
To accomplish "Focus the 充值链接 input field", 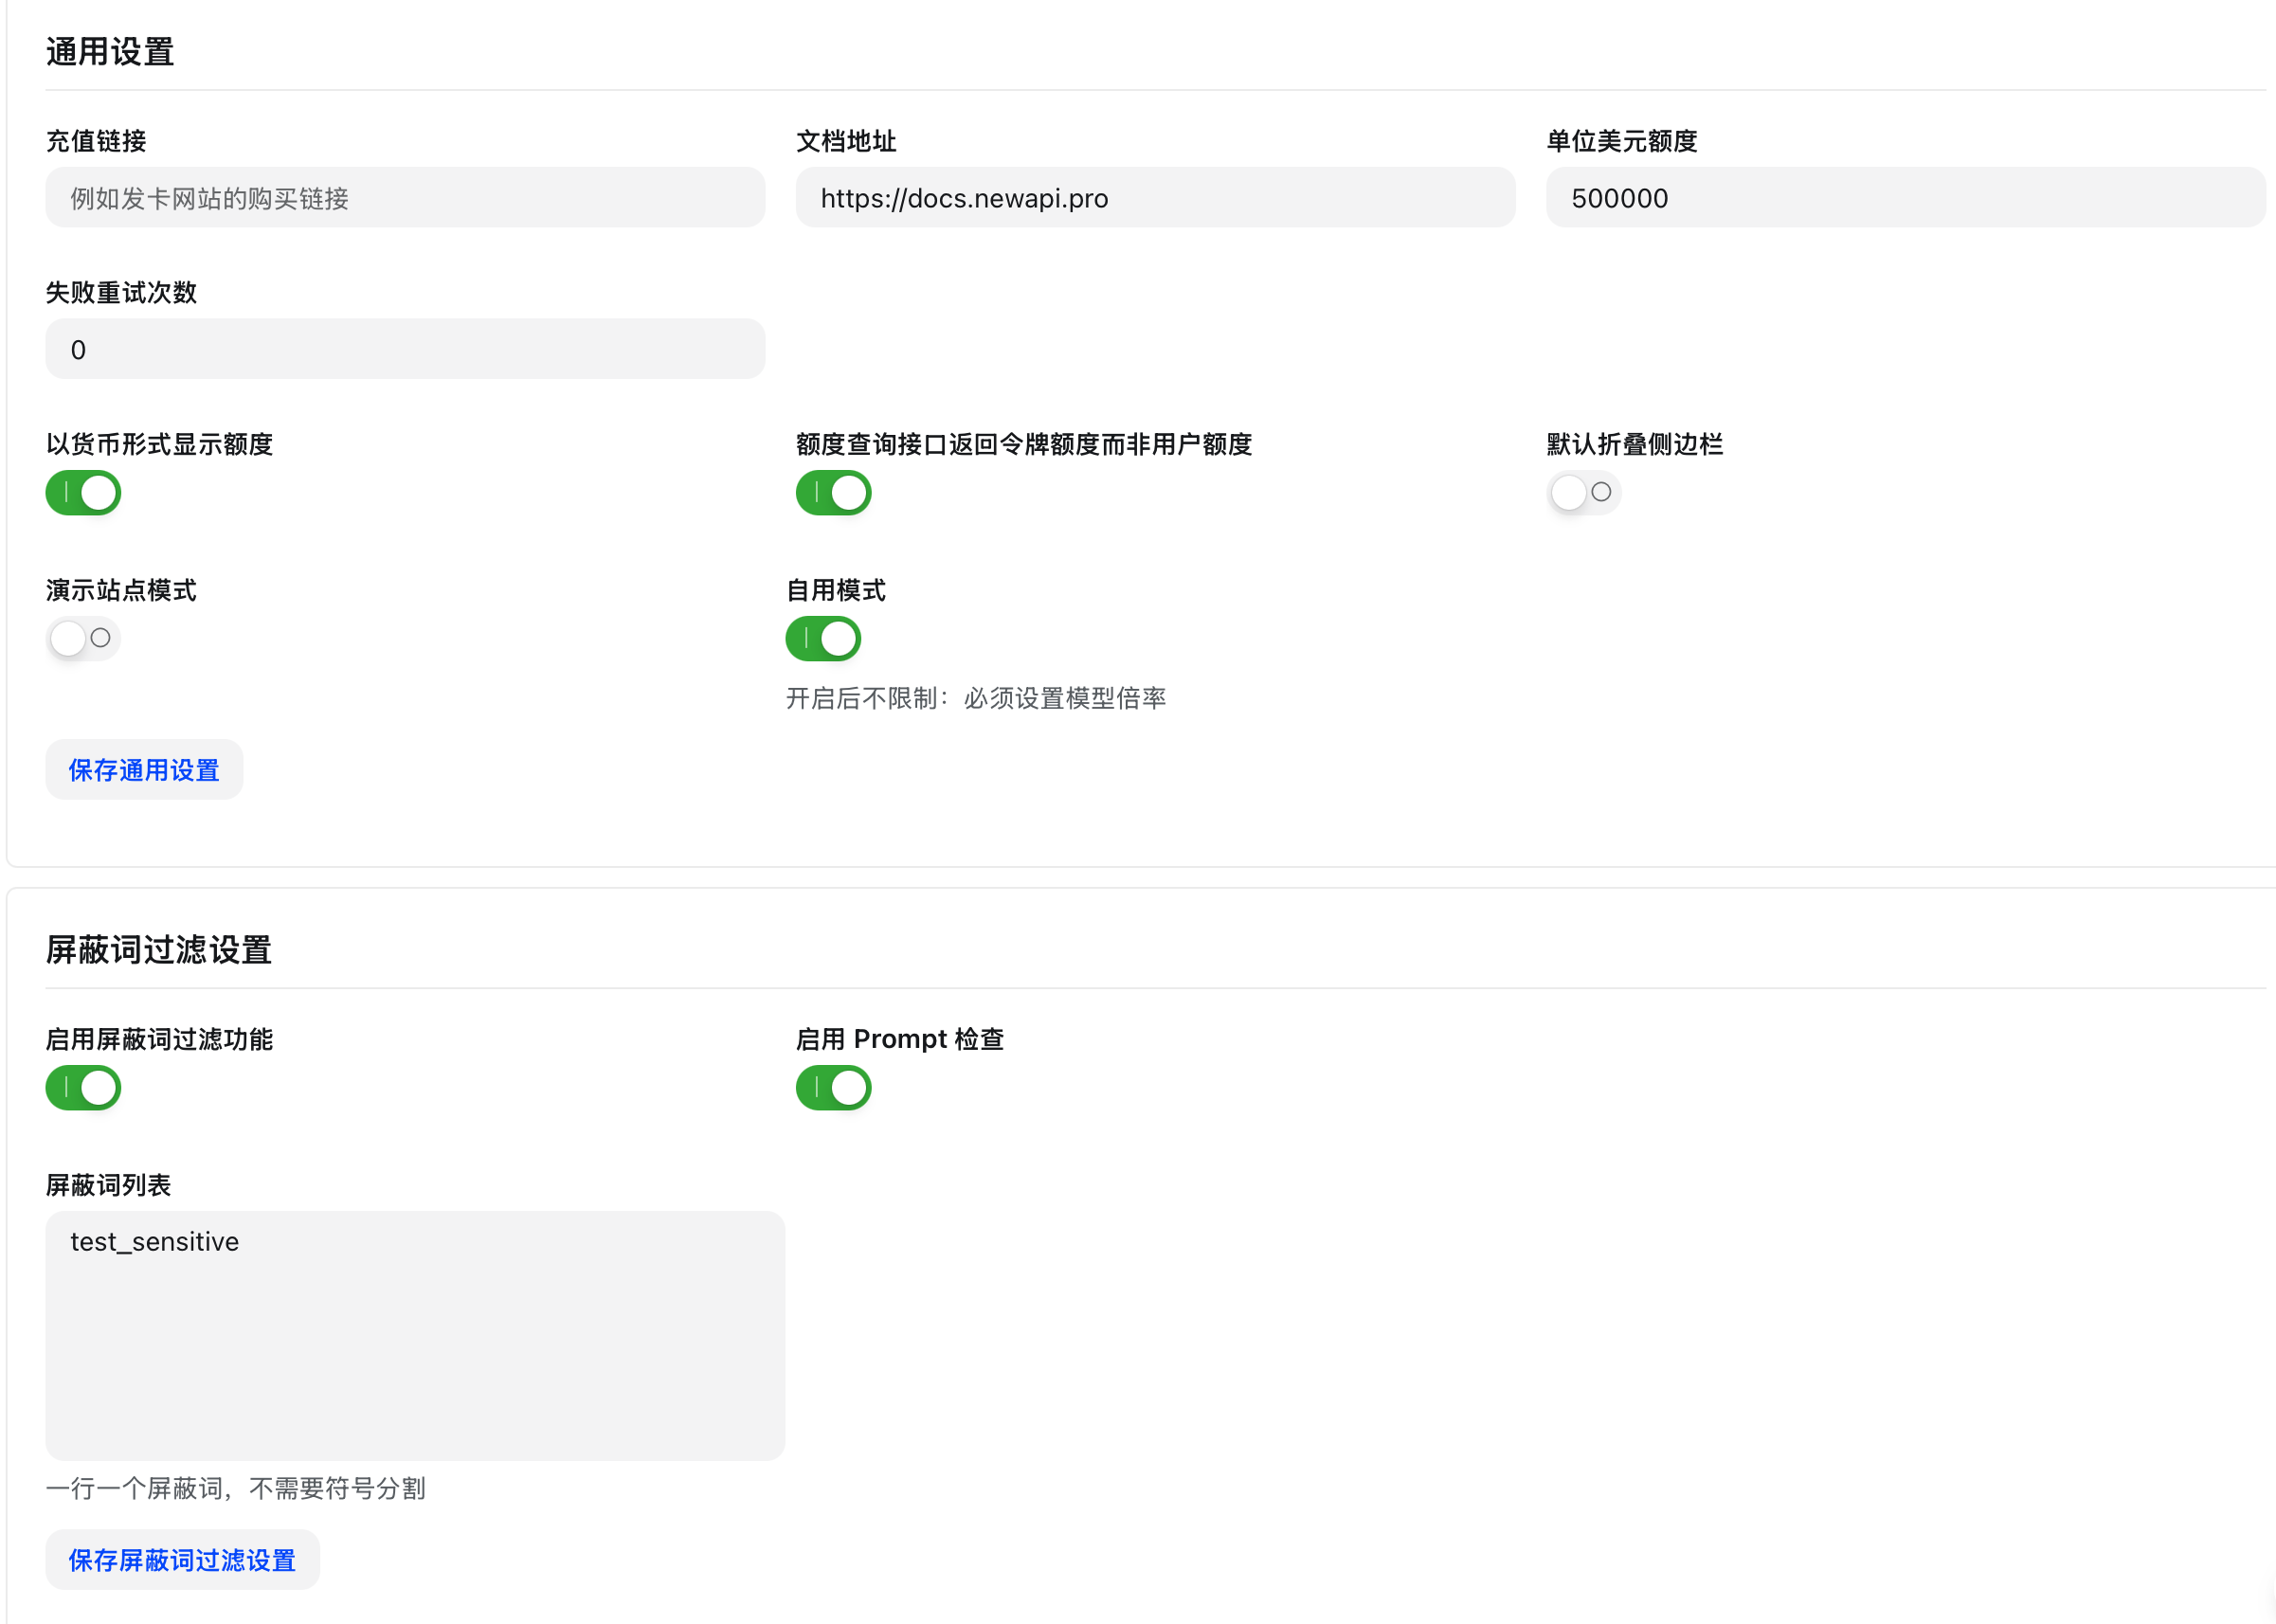I will point(405,198).
